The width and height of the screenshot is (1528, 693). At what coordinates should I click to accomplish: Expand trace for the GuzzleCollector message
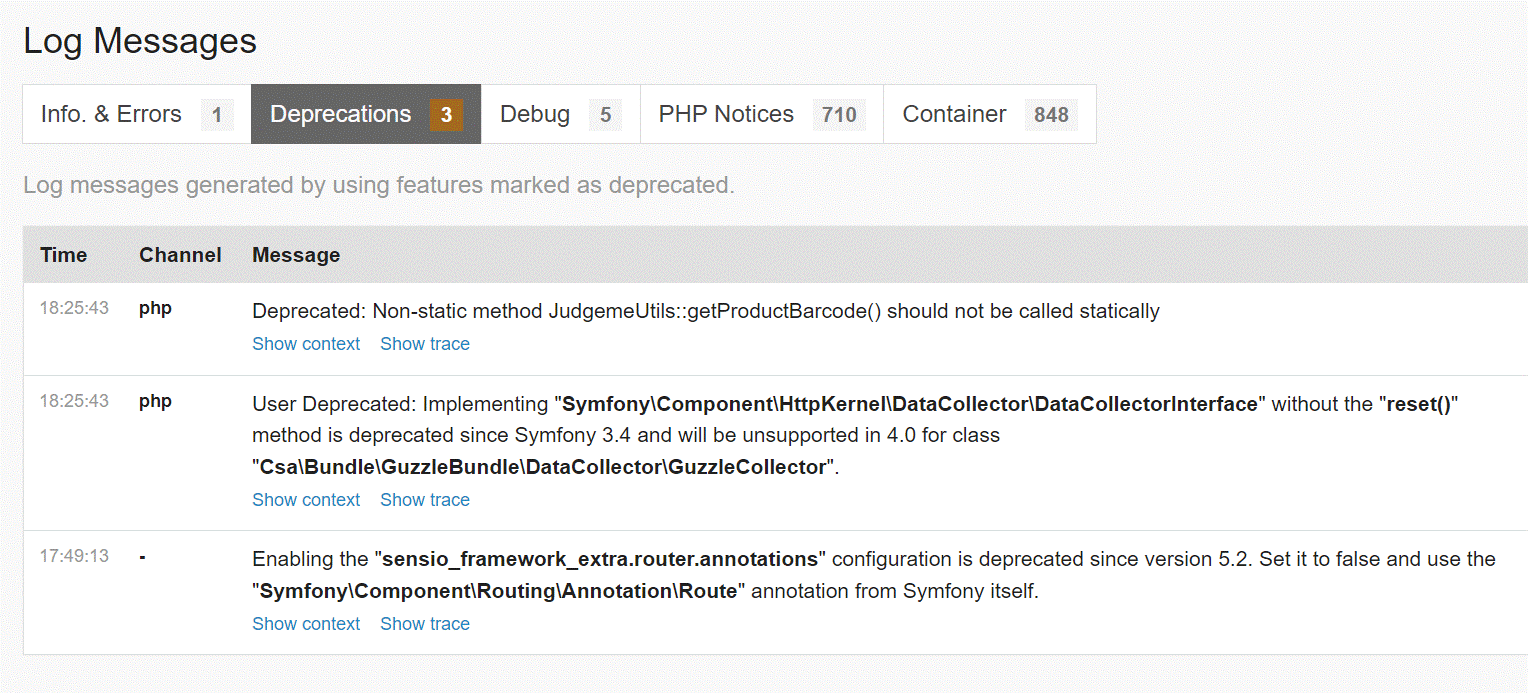pyautogui.click(x=425, y=500)
